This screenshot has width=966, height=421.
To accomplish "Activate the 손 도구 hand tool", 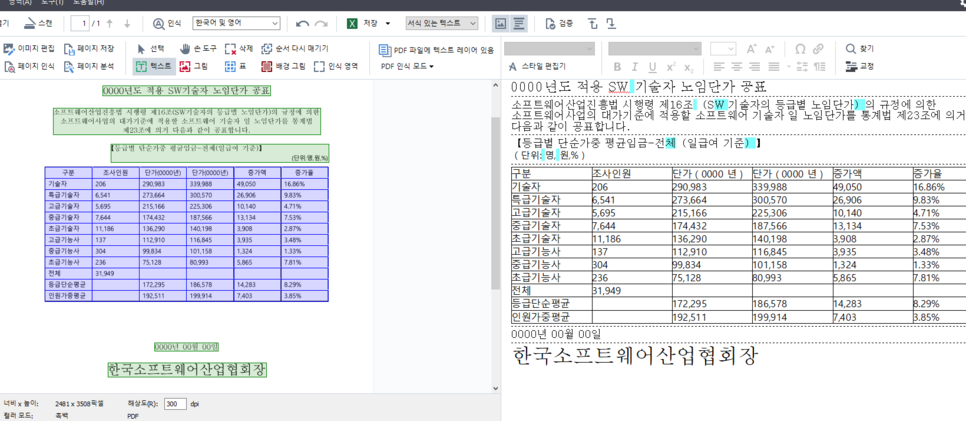I will click(x=197, y=49).
